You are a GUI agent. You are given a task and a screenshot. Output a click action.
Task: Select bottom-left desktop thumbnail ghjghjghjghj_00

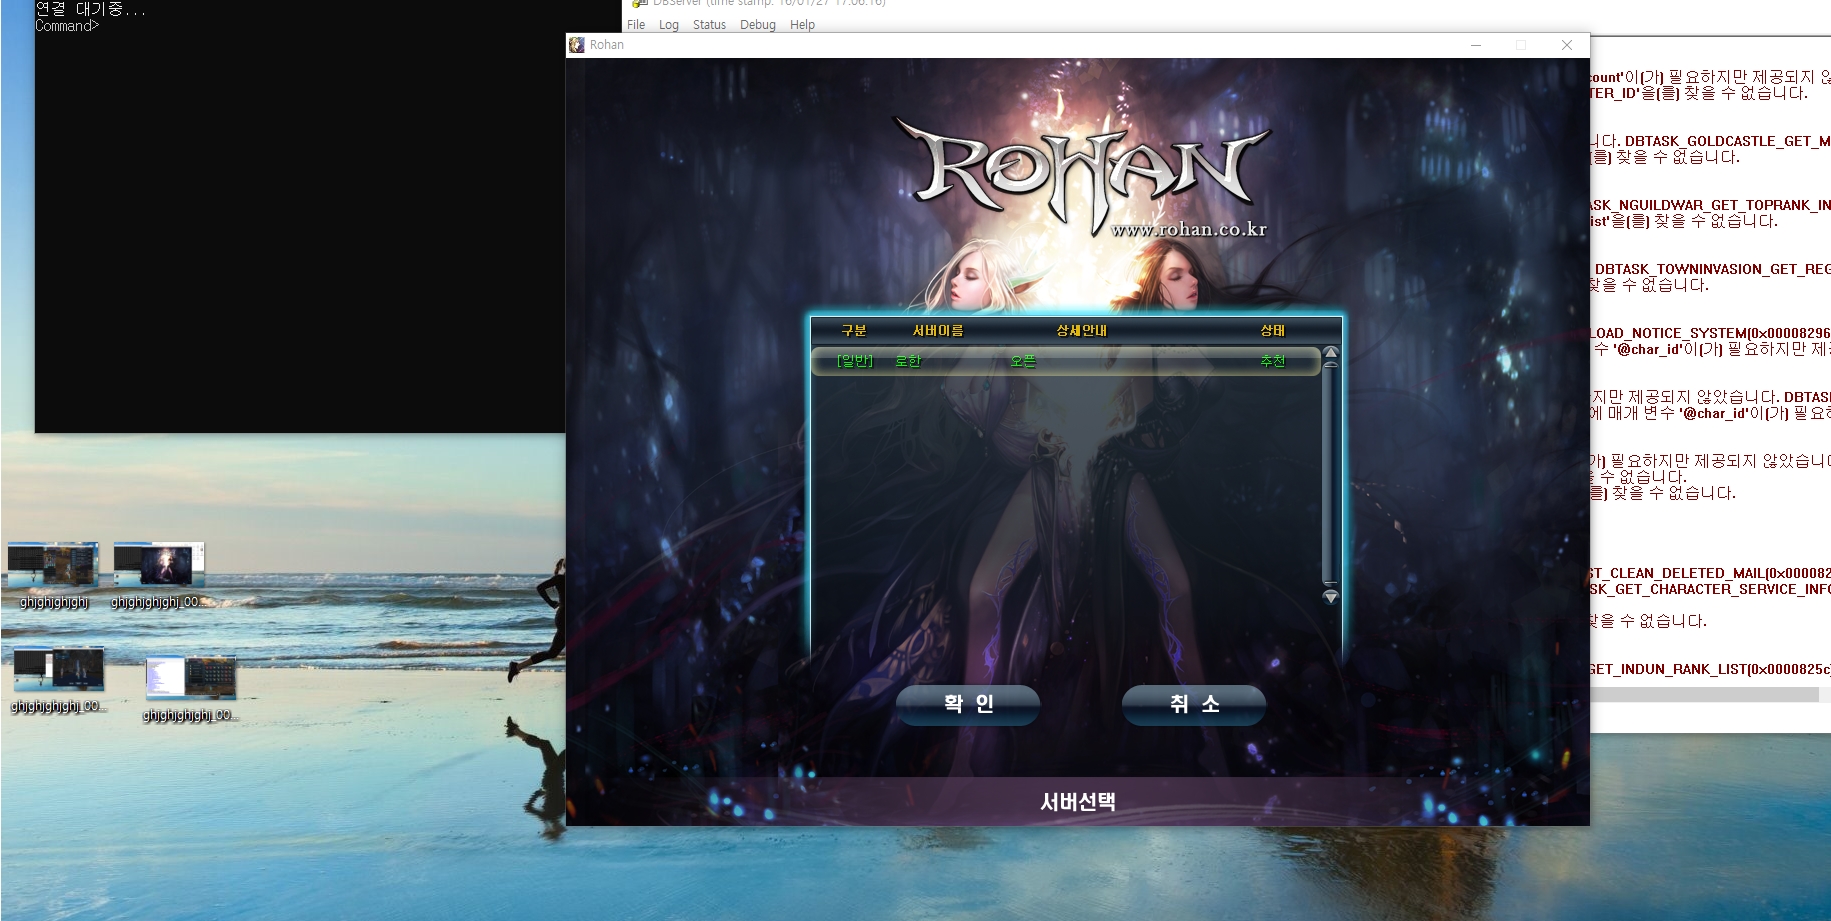[59, 680]
